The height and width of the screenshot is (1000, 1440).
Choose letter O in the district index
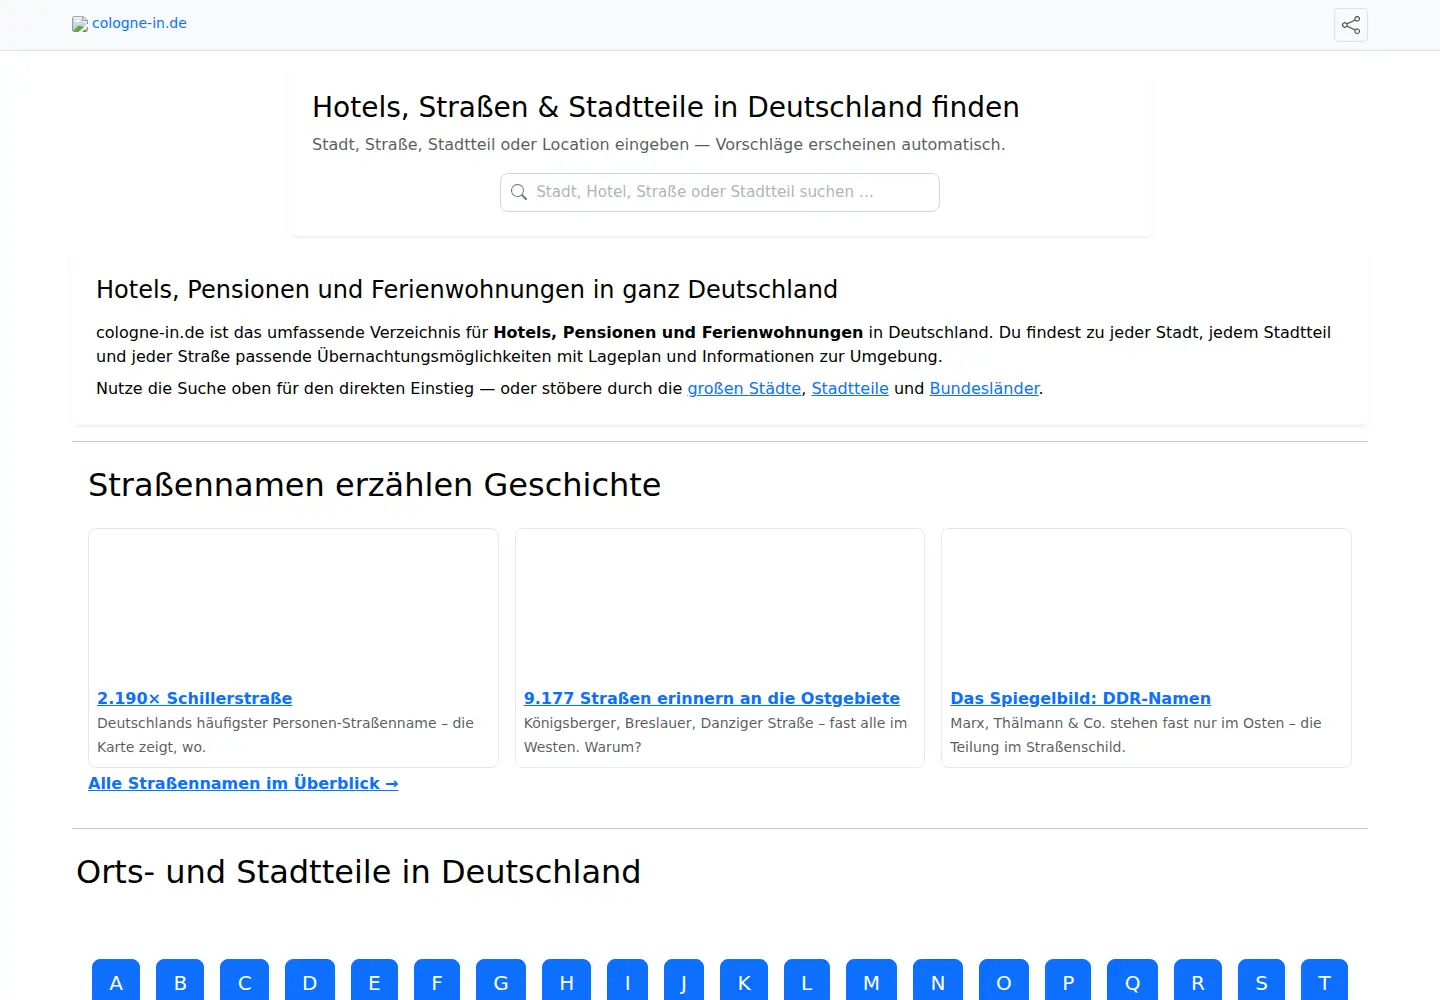pyautogui.click(x=1004, y=982)
